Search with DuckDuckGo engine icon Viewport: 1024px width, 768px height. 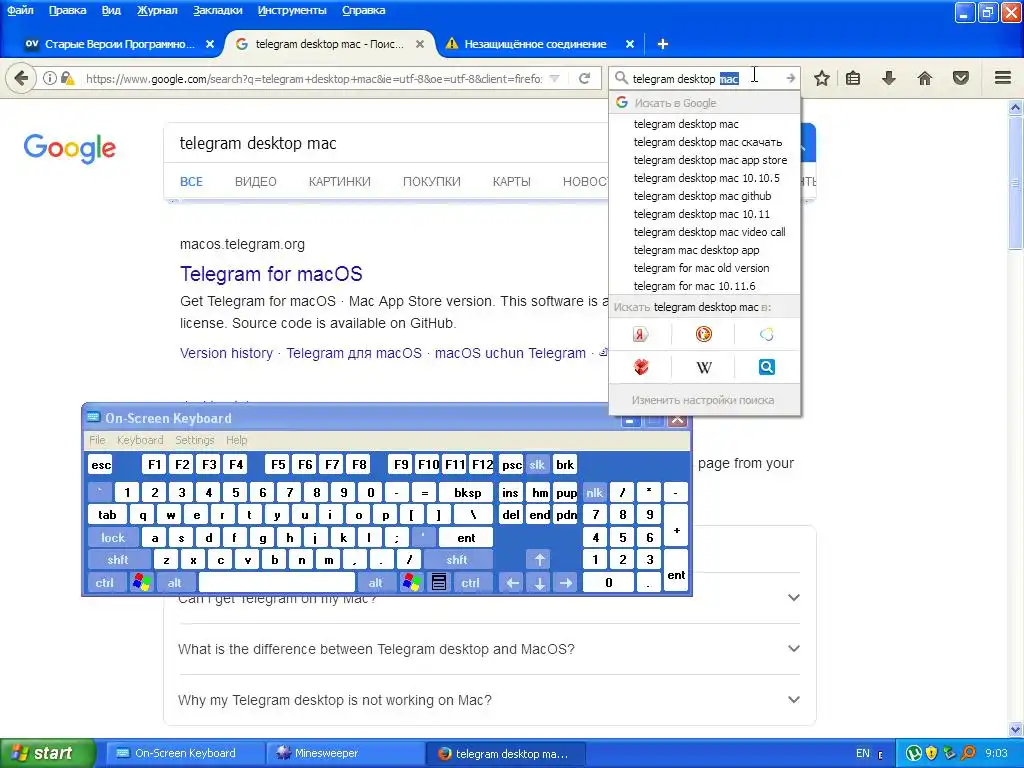pyautogui.click(x=703, y=334)
